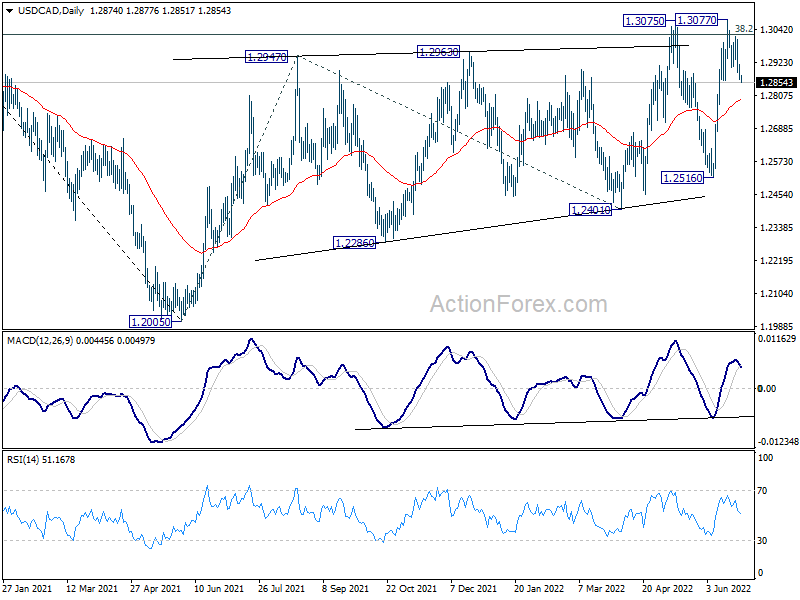Click the 10 Jun 2021 date marker
800x600 pixels.
click(219, 588)
